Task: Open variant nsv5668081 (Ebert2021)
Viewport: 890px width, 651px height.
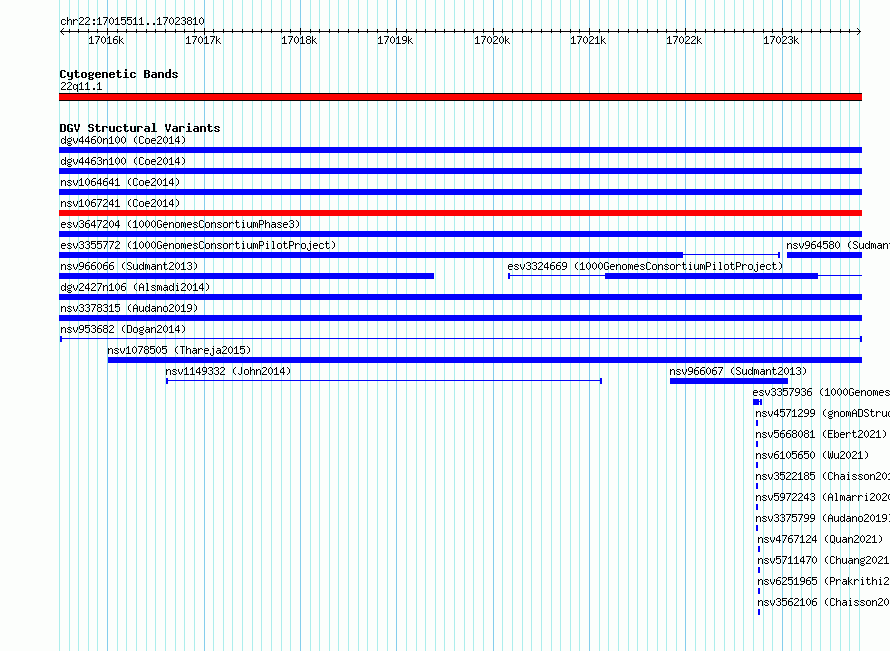Action: tap(821, 434)
